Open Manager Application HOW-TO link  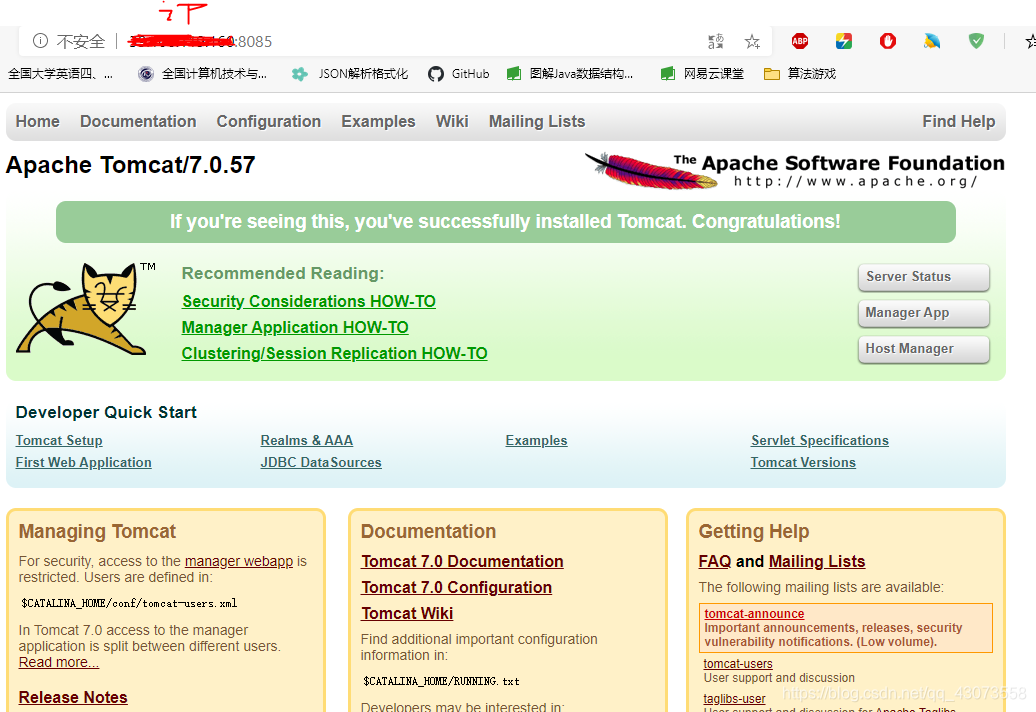point(295,328)
